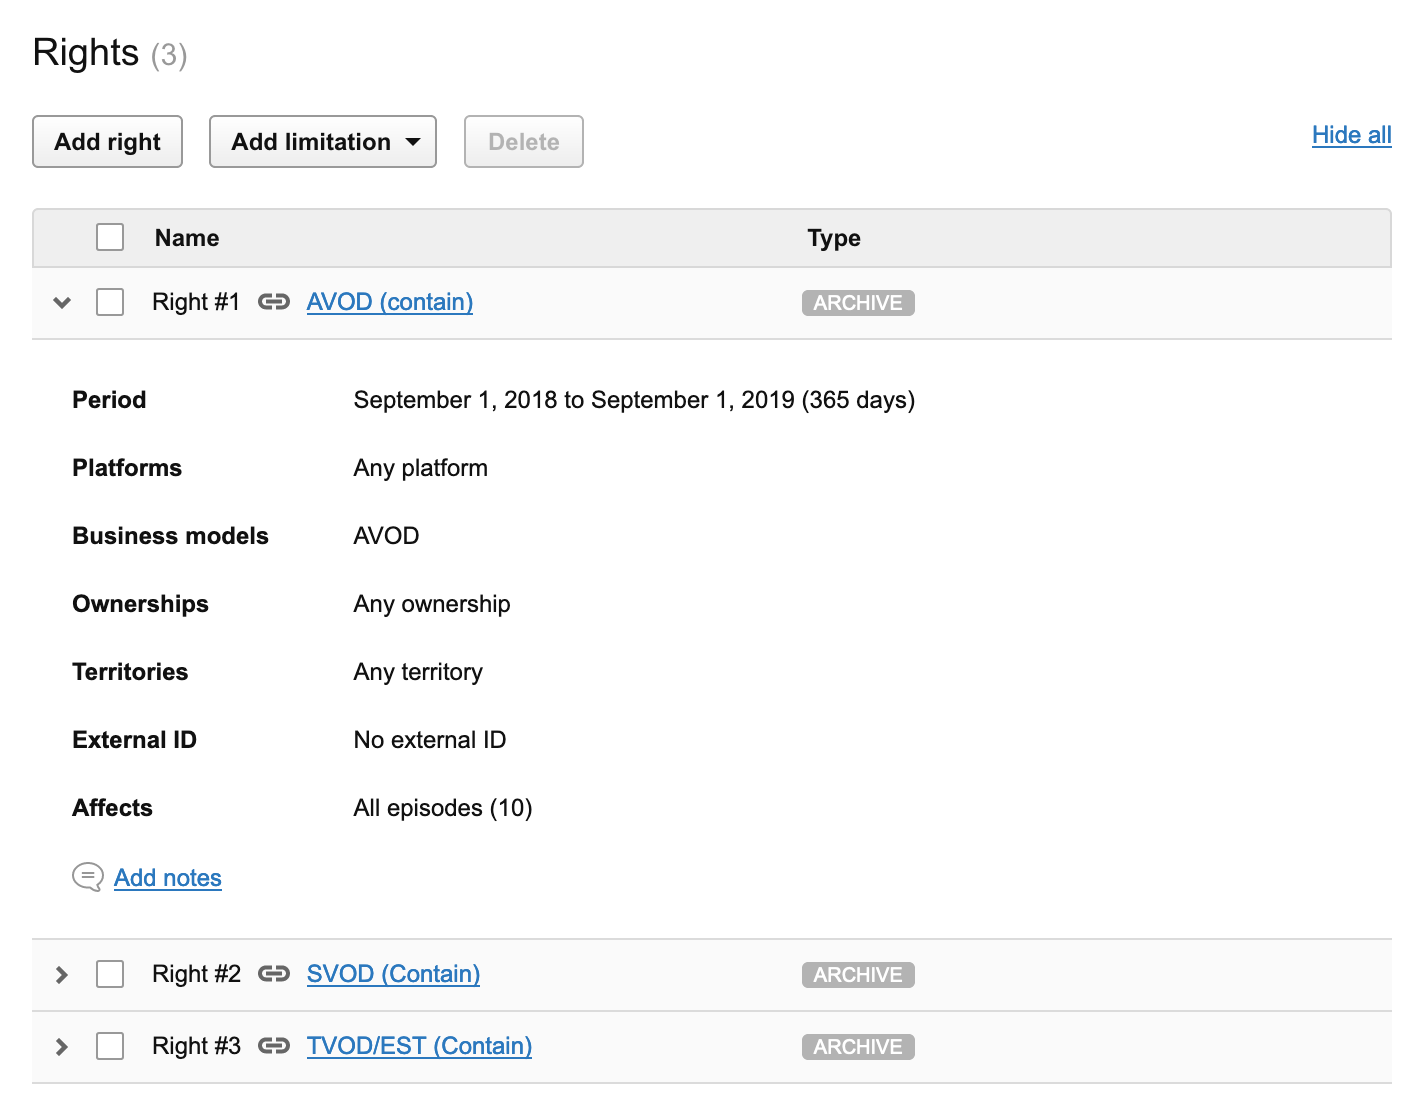Image resolution: width=1424 pixels, height=1120 pixels.
Task: Open the Add limitation dropdown
Action: pos(322,142)
